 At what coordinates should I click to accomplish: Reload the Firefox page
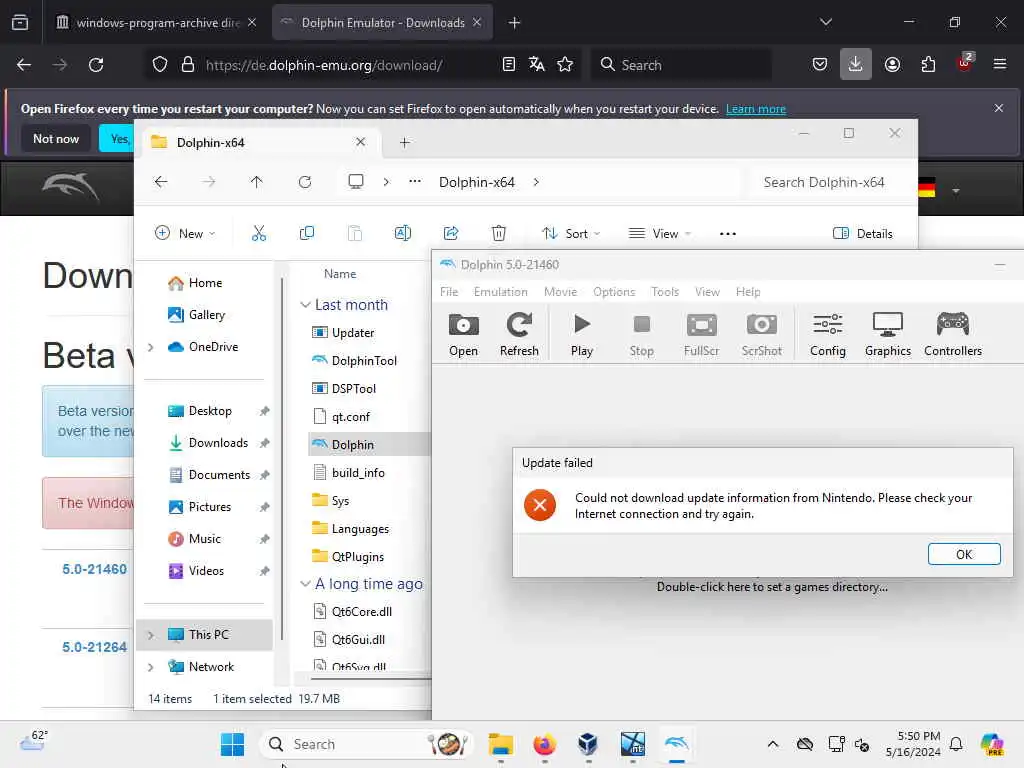[96, 65]
